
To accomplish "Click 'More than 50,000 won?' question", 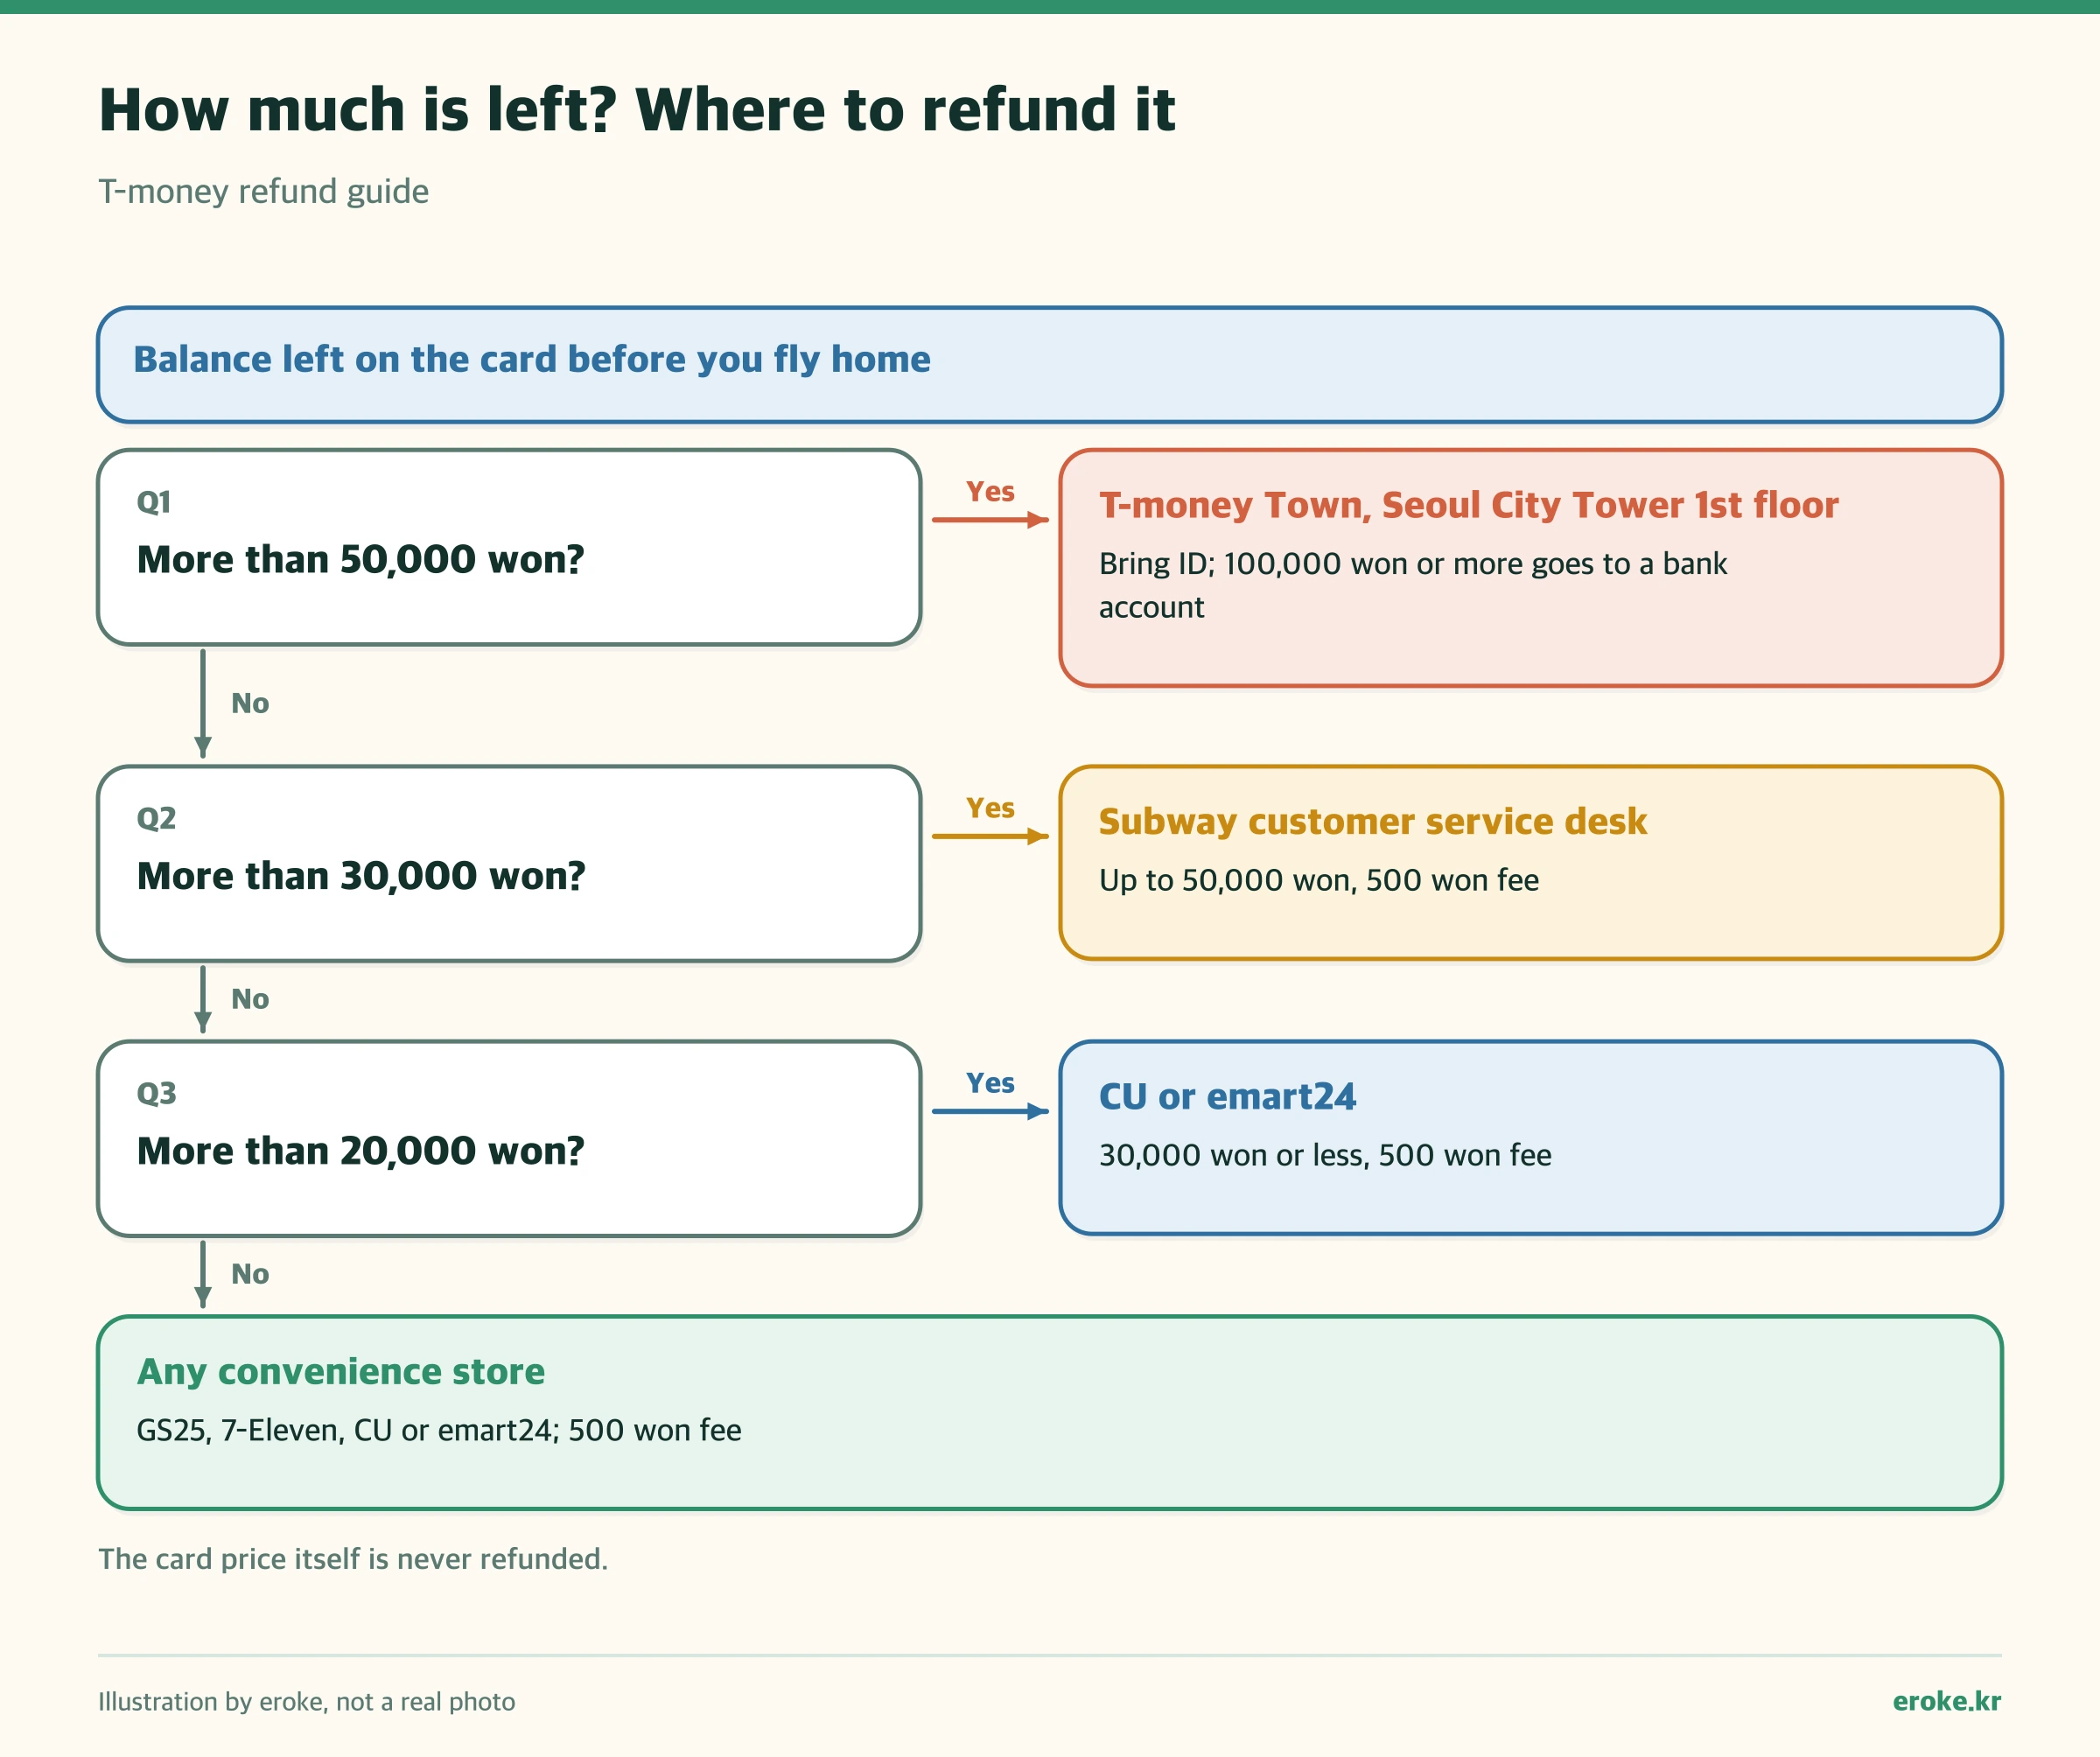I will pyautogui.click(x=360, y=560).
